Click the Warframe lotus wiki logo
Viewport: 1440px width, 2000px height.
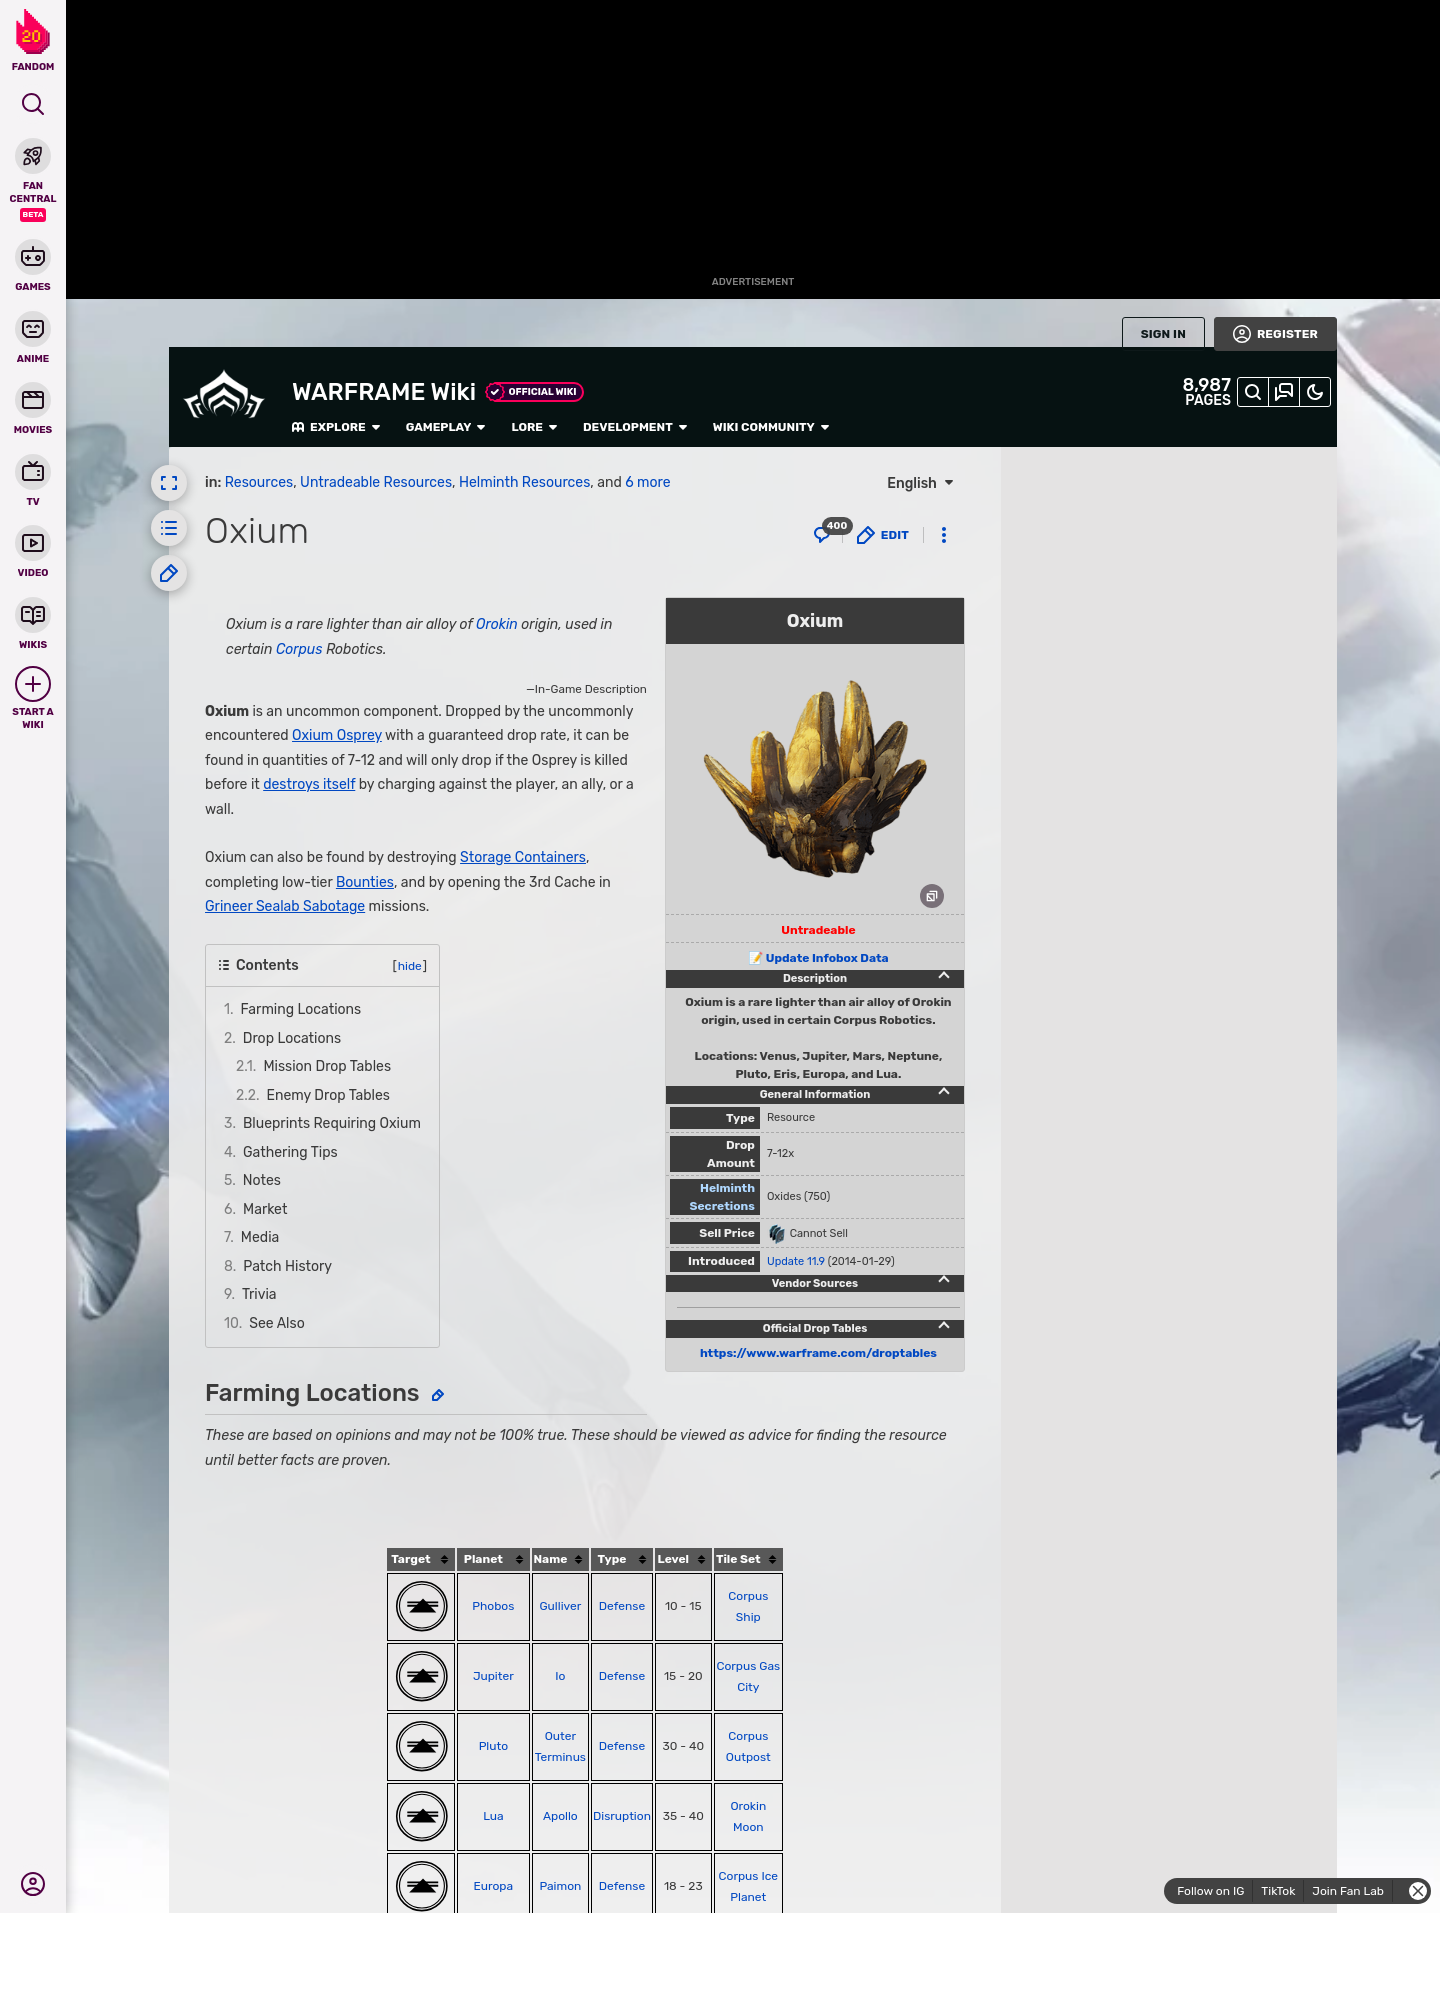[224, 396]
